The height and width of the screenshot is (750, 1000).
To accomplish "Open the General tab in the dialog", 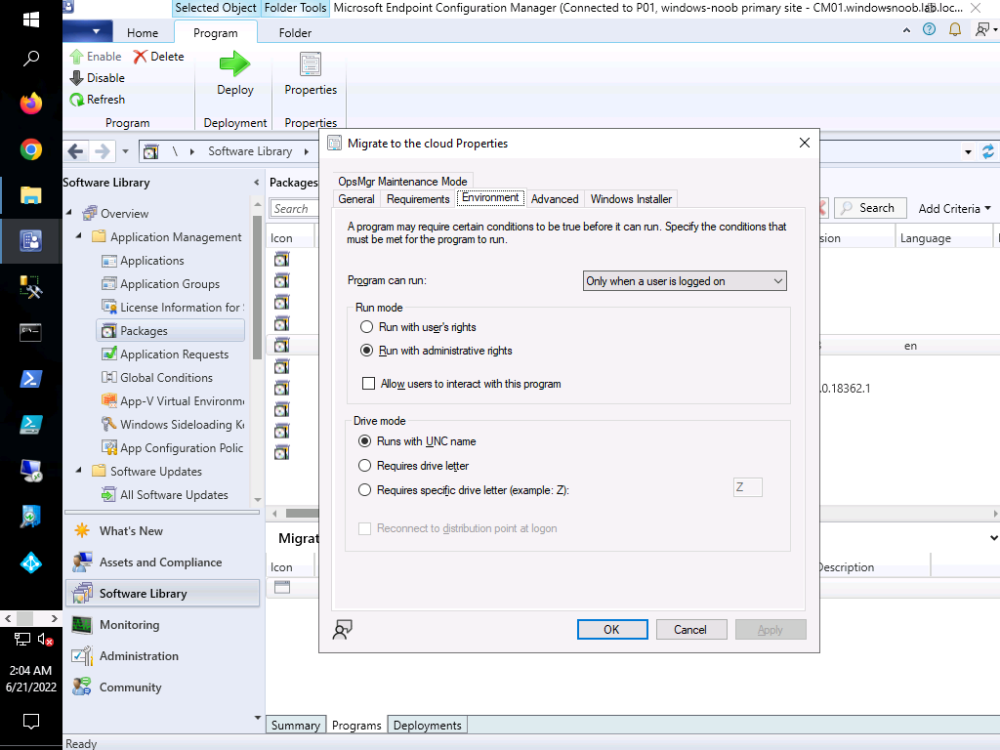I will 356,199.
